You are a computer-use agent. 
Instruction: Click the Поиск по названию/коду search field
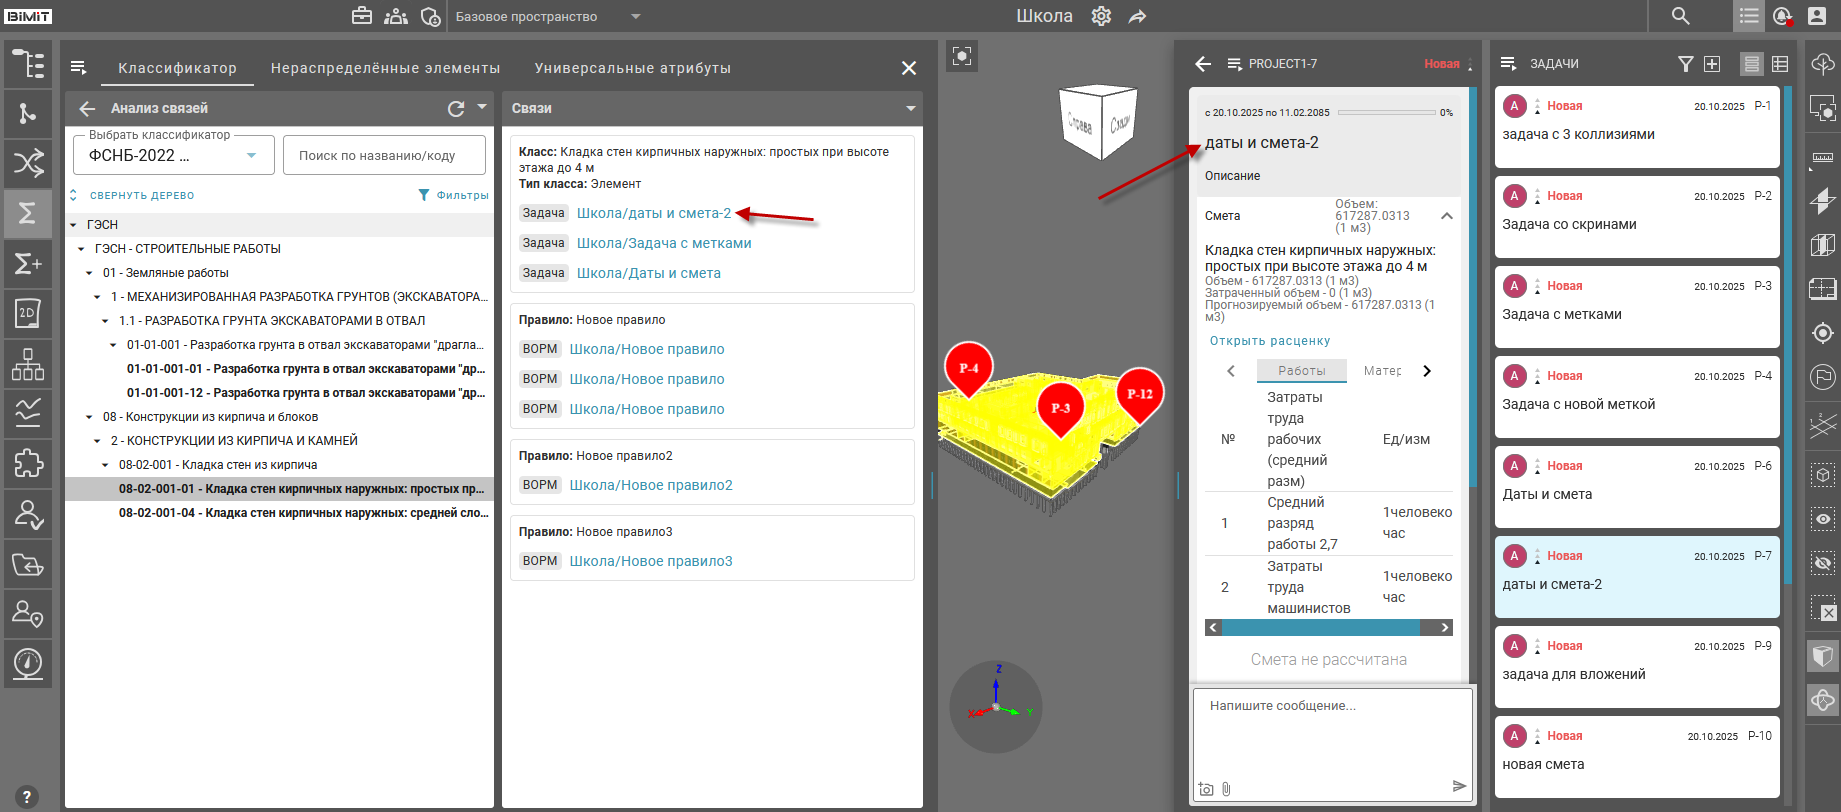(x=384, y=155)
